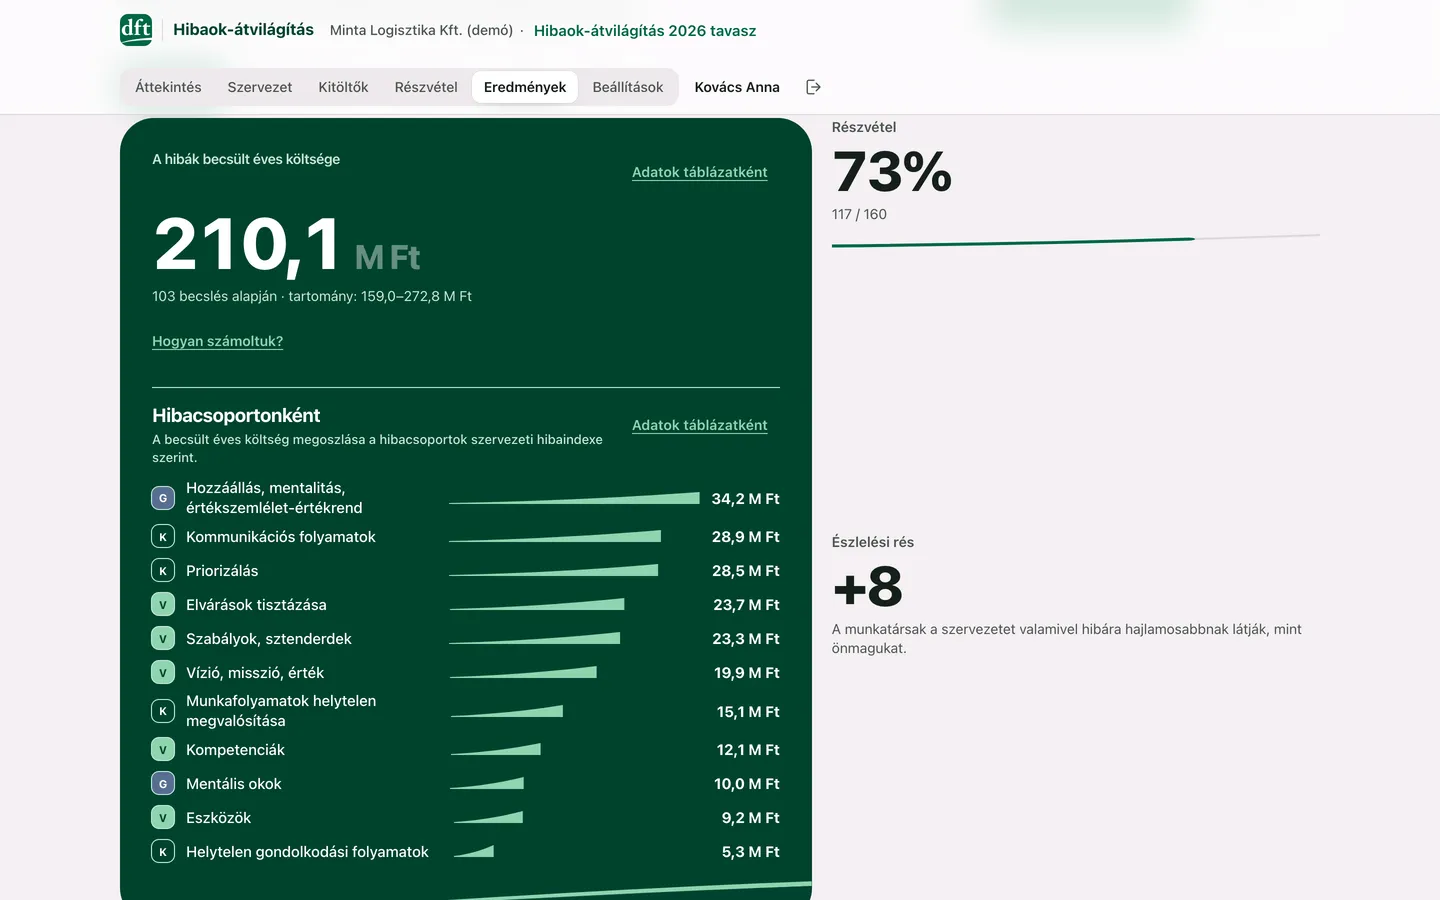Click the K badge beside Kommunikációs folyamatok
The height and width of the screenshot is (900, 1440).
pyautogui.click(x=163, y=537)
